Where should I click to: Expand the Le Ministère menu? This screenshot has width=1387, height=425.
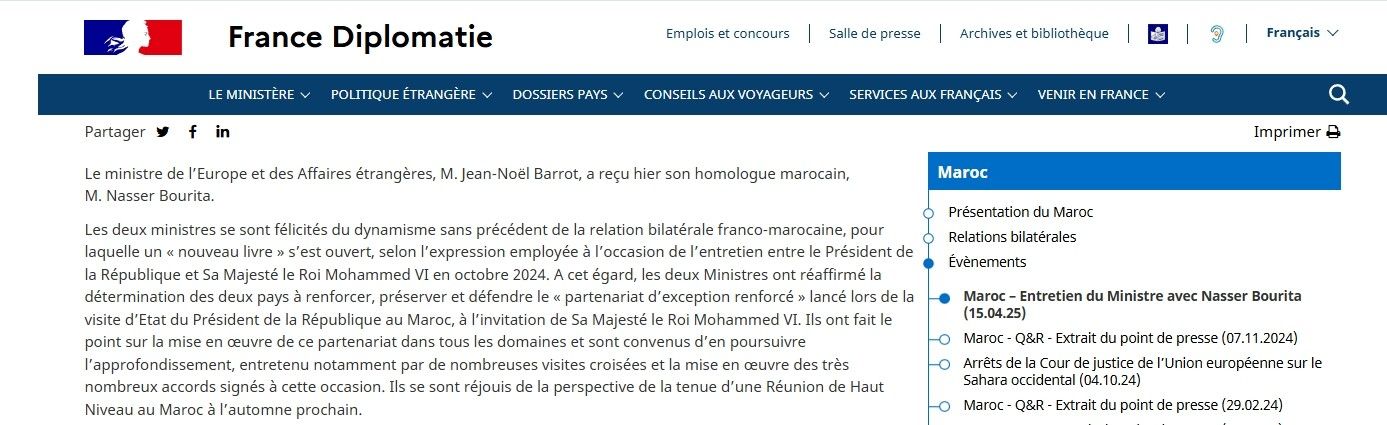point(259,95)
